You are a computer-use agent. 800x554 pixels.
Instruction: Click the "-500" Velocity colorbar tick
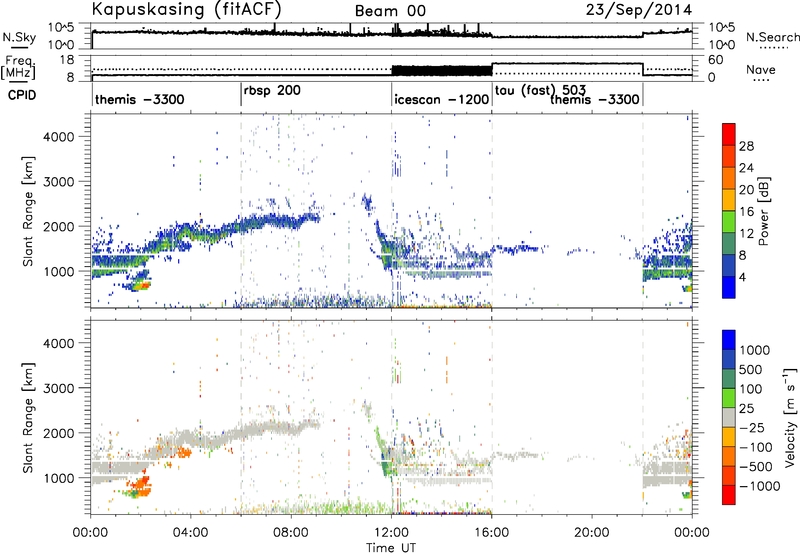point(758,467)
